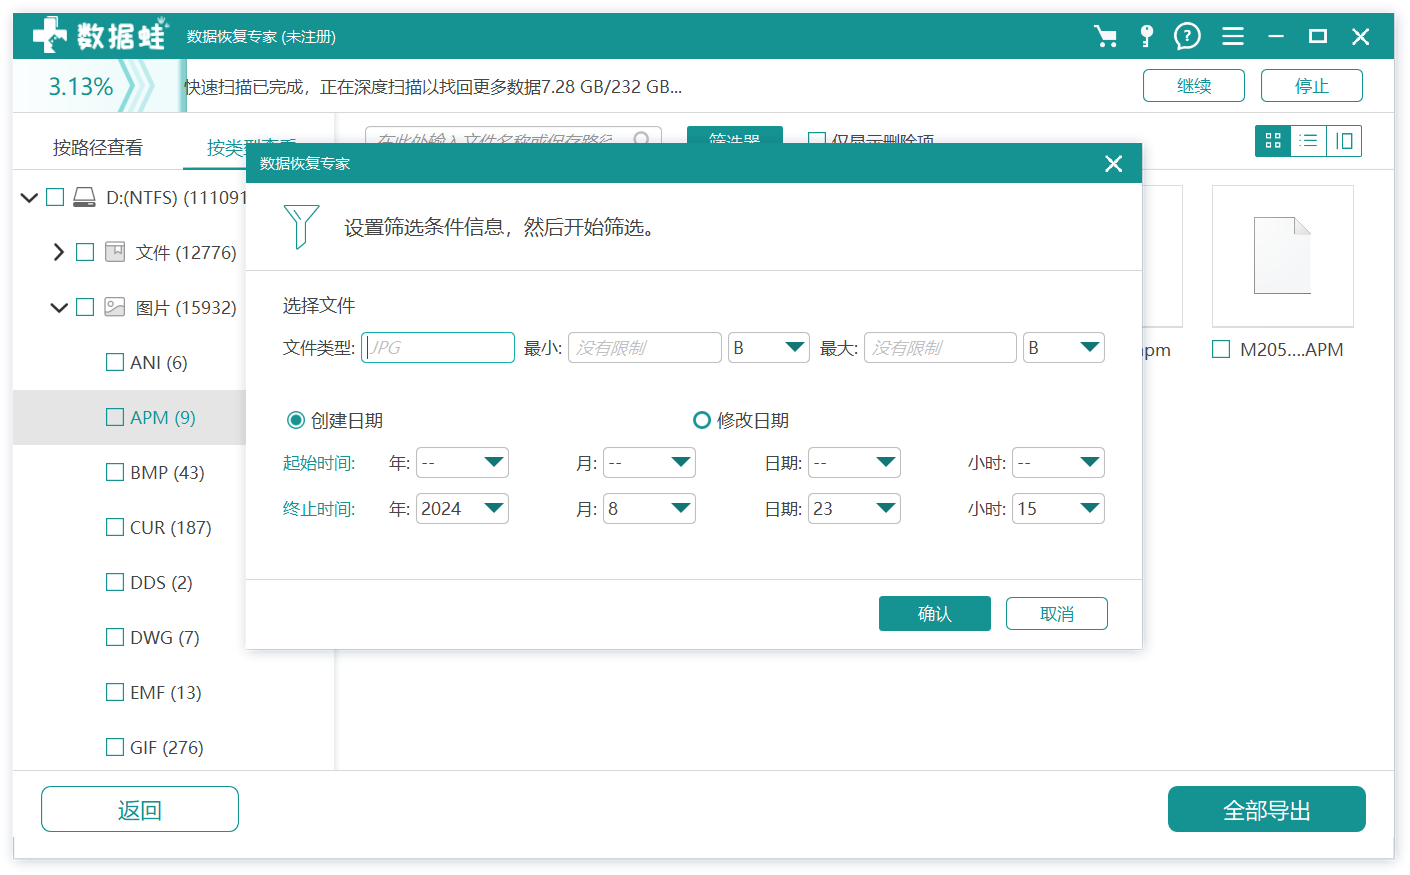Open the 终止时间 year dropdown showing 2024
This screenshot has height=875, width=1410.
click(x=462, y=509)
